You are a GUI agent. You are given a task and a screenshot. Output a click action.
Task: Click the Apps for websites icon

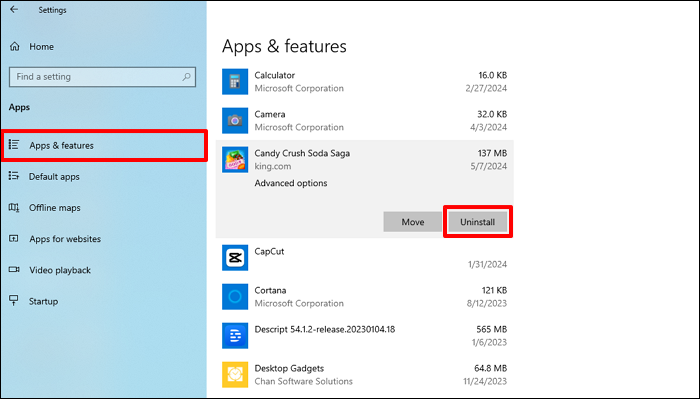(x=14, y=238)
